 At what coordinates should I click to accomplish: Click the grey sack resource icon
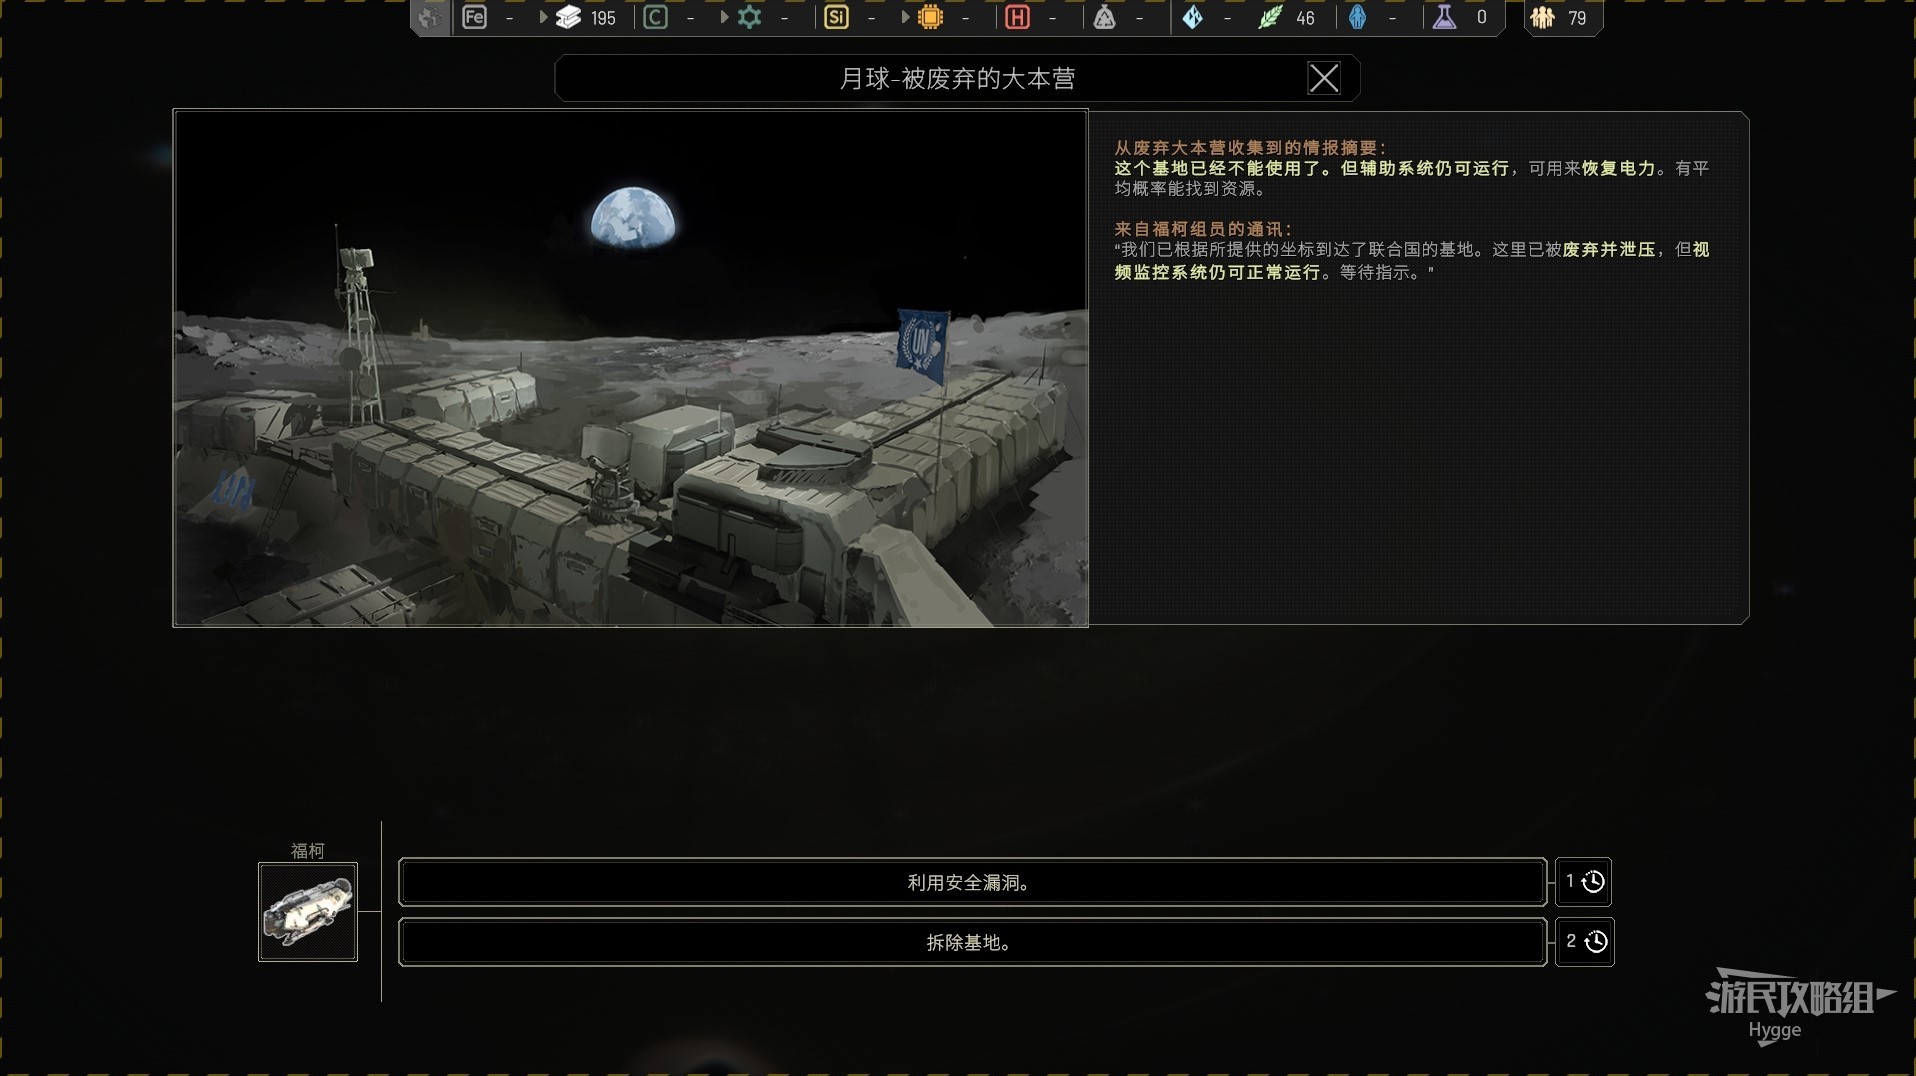[1104, 17]
